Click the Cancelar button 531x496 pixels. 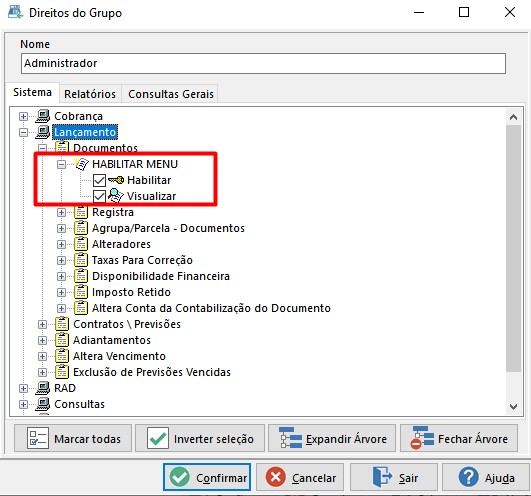click(x=300, y=477)
